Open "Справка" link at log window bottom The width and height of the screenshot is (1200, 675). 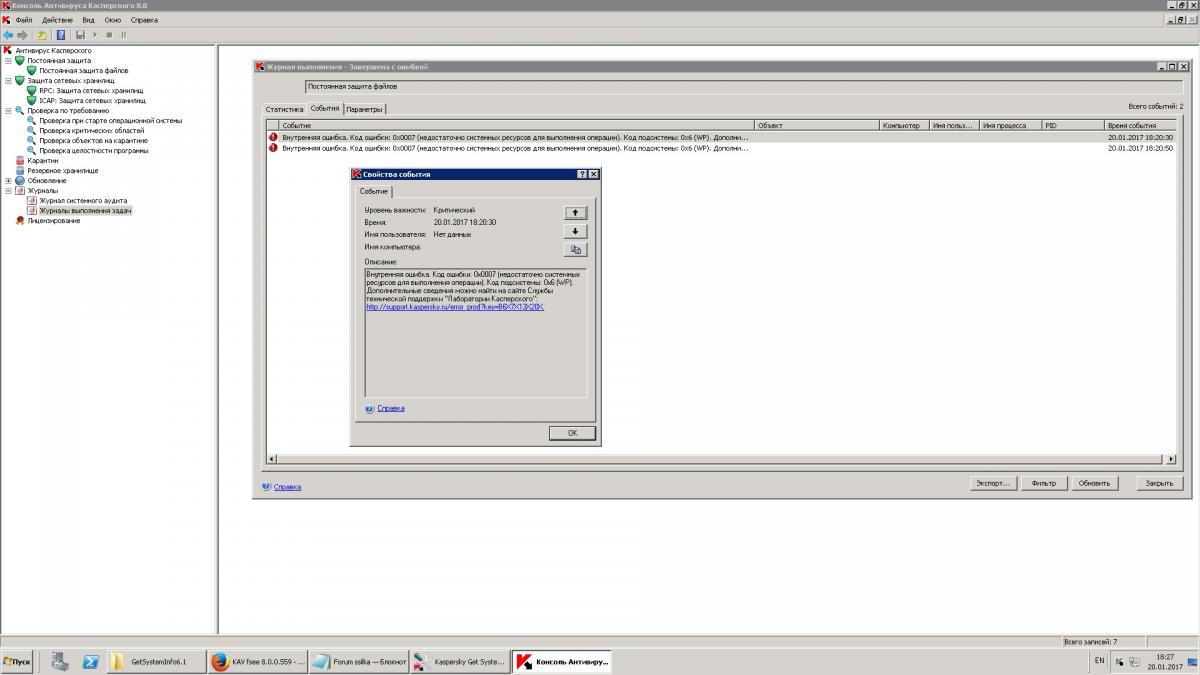[287, 487]
